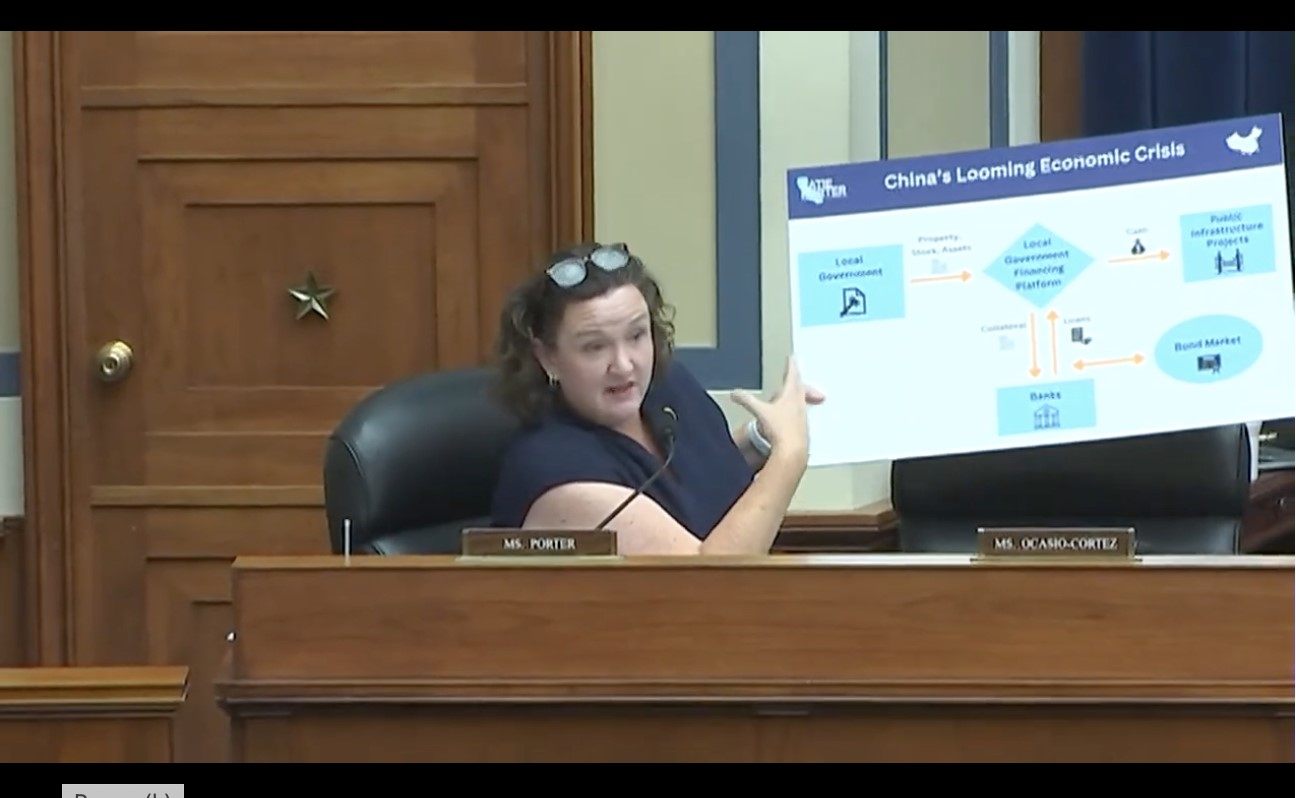Image resolution: width=1296 pixels, height=798 pixels.
Task: Click the gavel document icon under Local Government
Action: click(853, 302)
